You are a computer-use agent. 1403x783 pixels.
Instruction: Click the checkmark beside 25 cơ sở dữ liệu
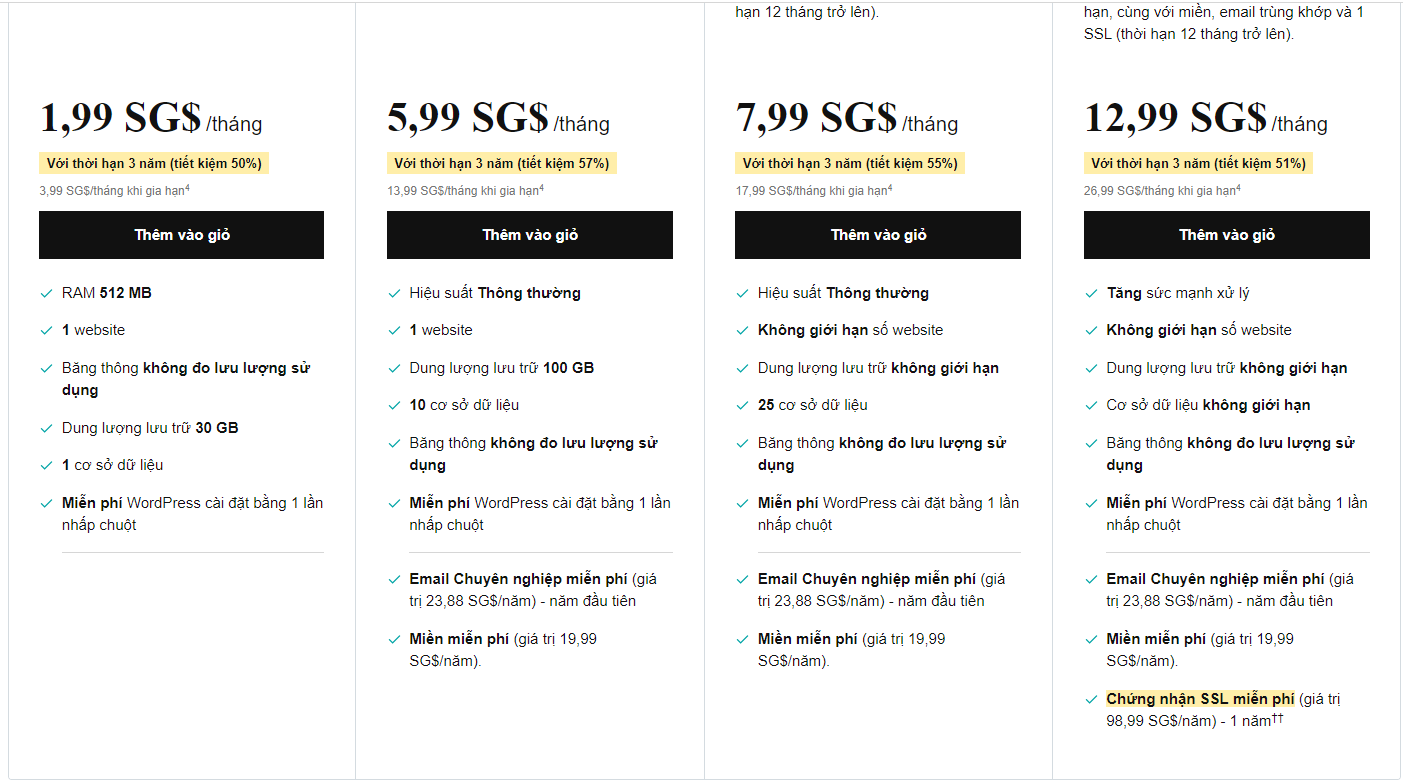pos(742,405)
